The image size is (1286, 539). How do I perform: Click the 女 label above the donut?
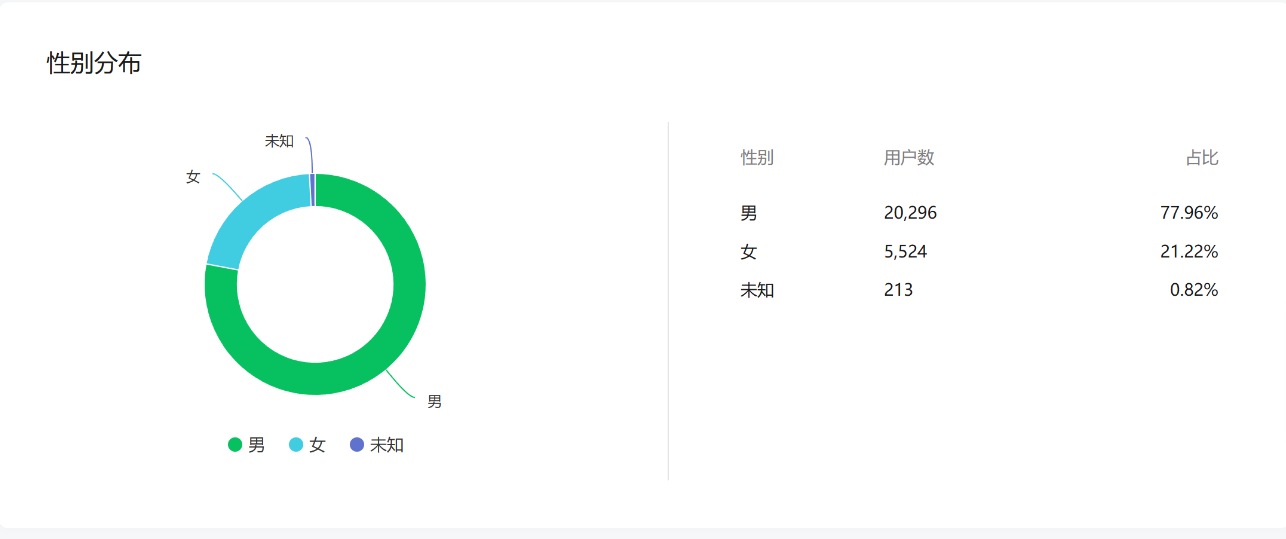193,177
